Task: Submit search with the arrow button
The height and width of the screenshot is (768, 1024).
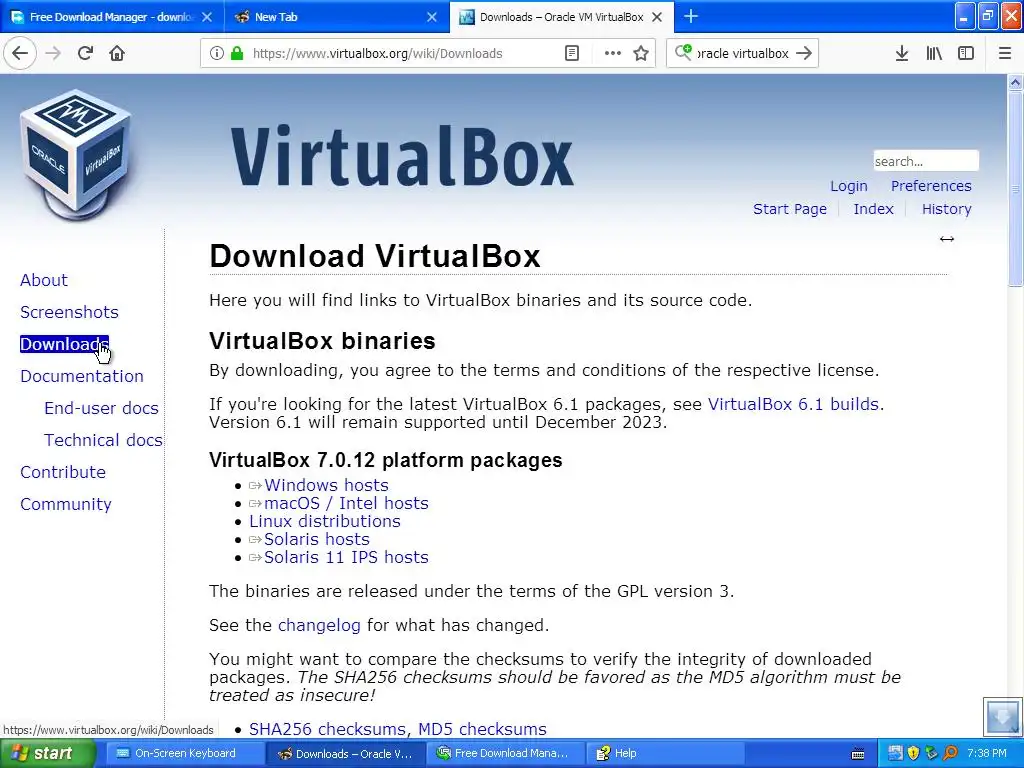Action: [x=805, y=53]
